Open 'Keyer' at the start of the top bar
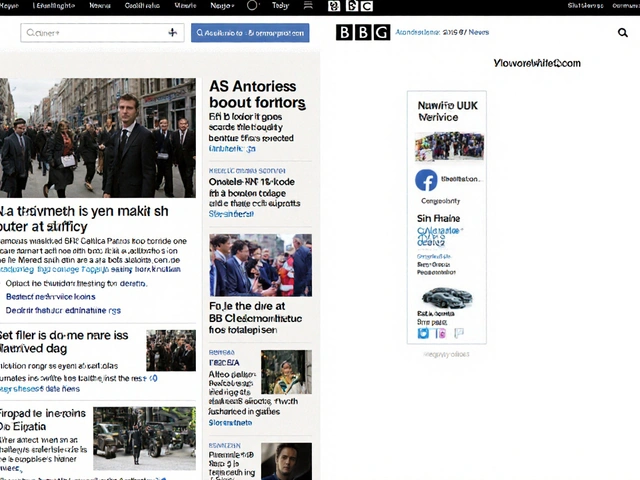Viewport: 640px width, 480px height. [x=9, y=6]
